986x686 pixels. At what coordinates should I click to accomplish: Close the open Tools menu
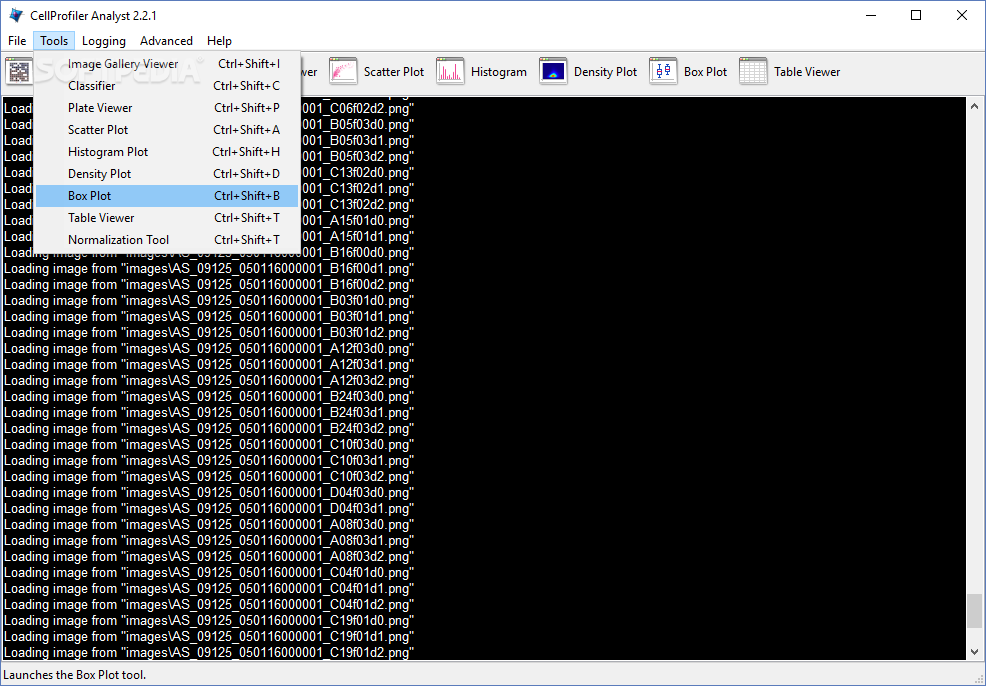[x=54, y=41]
